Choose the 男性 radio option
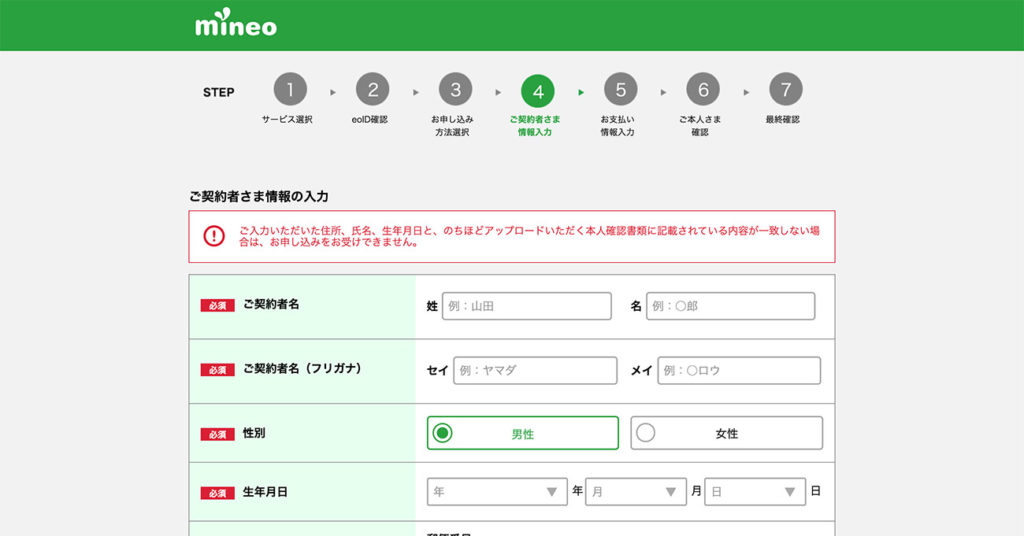 [522, 433]
